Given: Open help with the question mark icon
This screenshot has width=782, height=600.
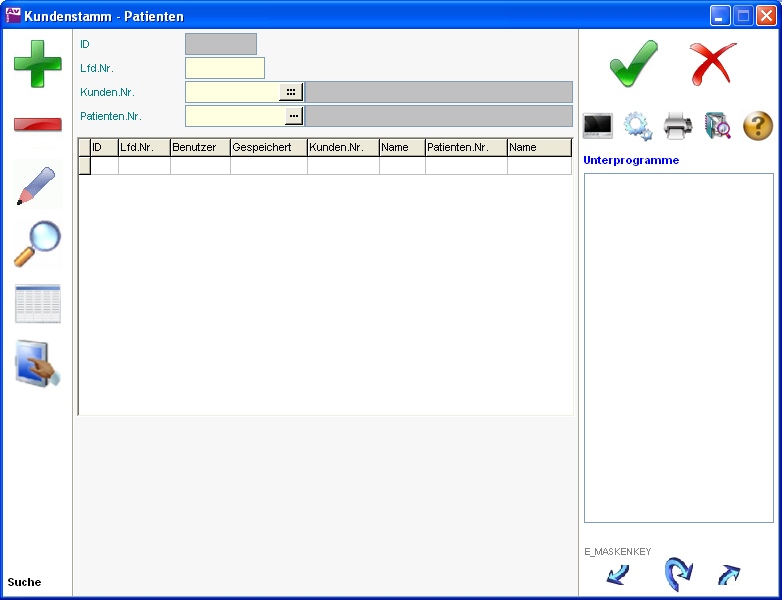Looking at the screenshot, I should coord(758,126).
